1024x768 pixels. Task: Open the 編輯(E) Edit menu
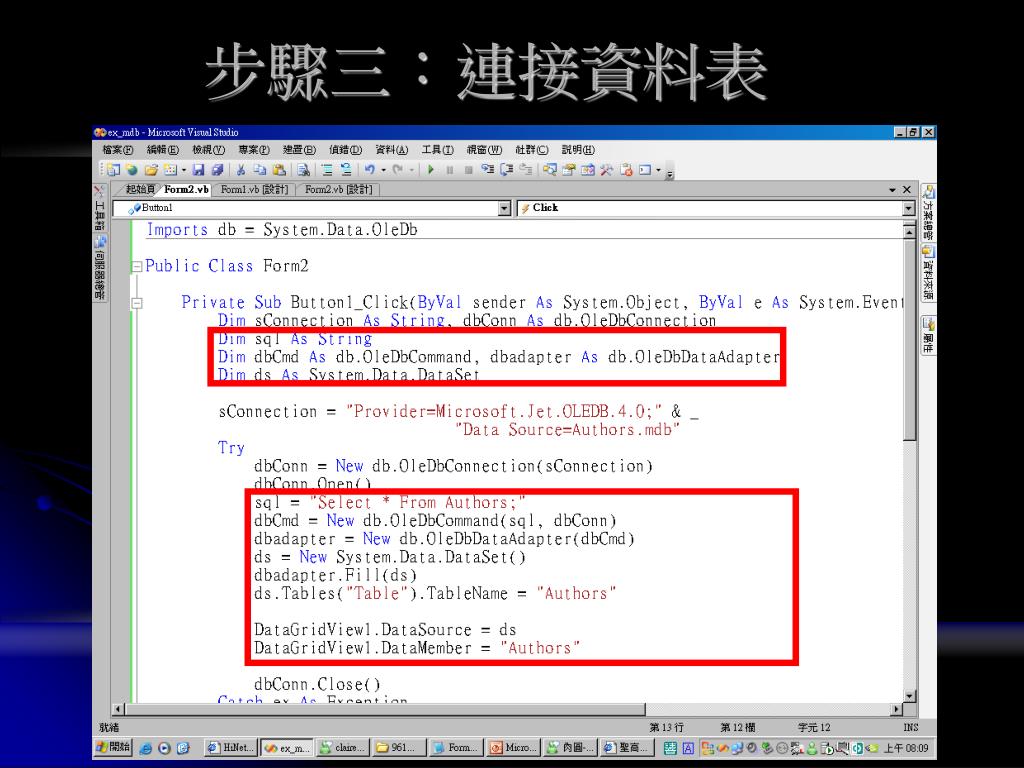pyautogui.click(x=163, y=150)
